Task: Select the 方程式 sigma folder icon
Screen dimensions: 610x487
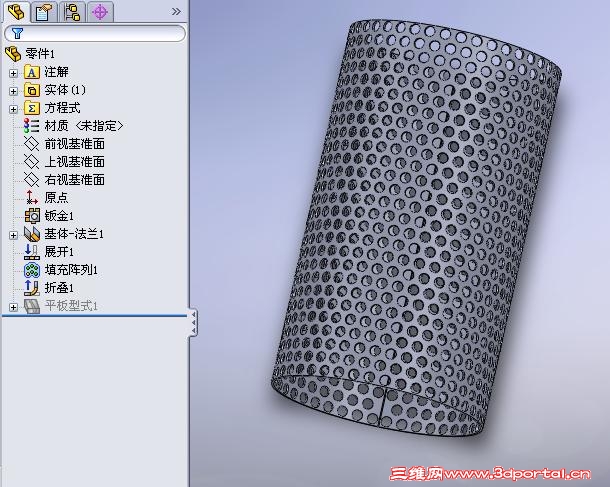Action: (x=32, y=108)
